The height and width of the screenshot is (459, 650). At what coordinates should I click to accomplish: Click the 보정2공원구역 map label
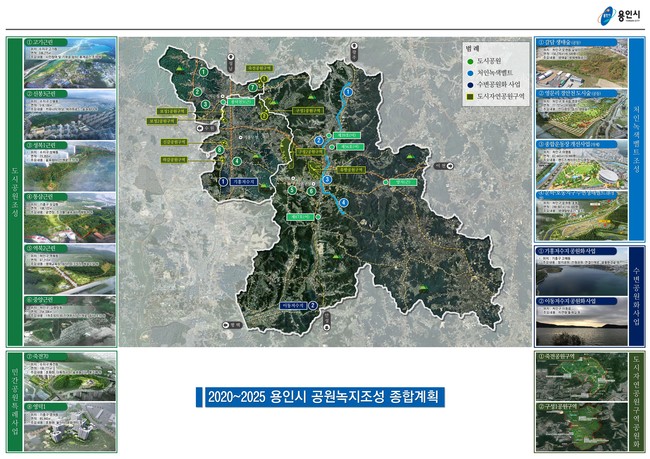coord(162,121)
